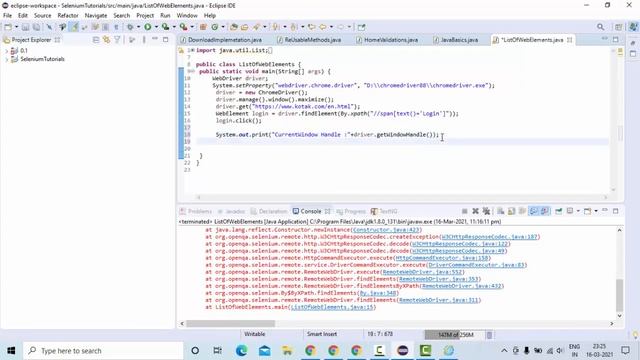Toggle Pin Console button
This screenshot has height=360, width=640.
click(x=559, y=211)
